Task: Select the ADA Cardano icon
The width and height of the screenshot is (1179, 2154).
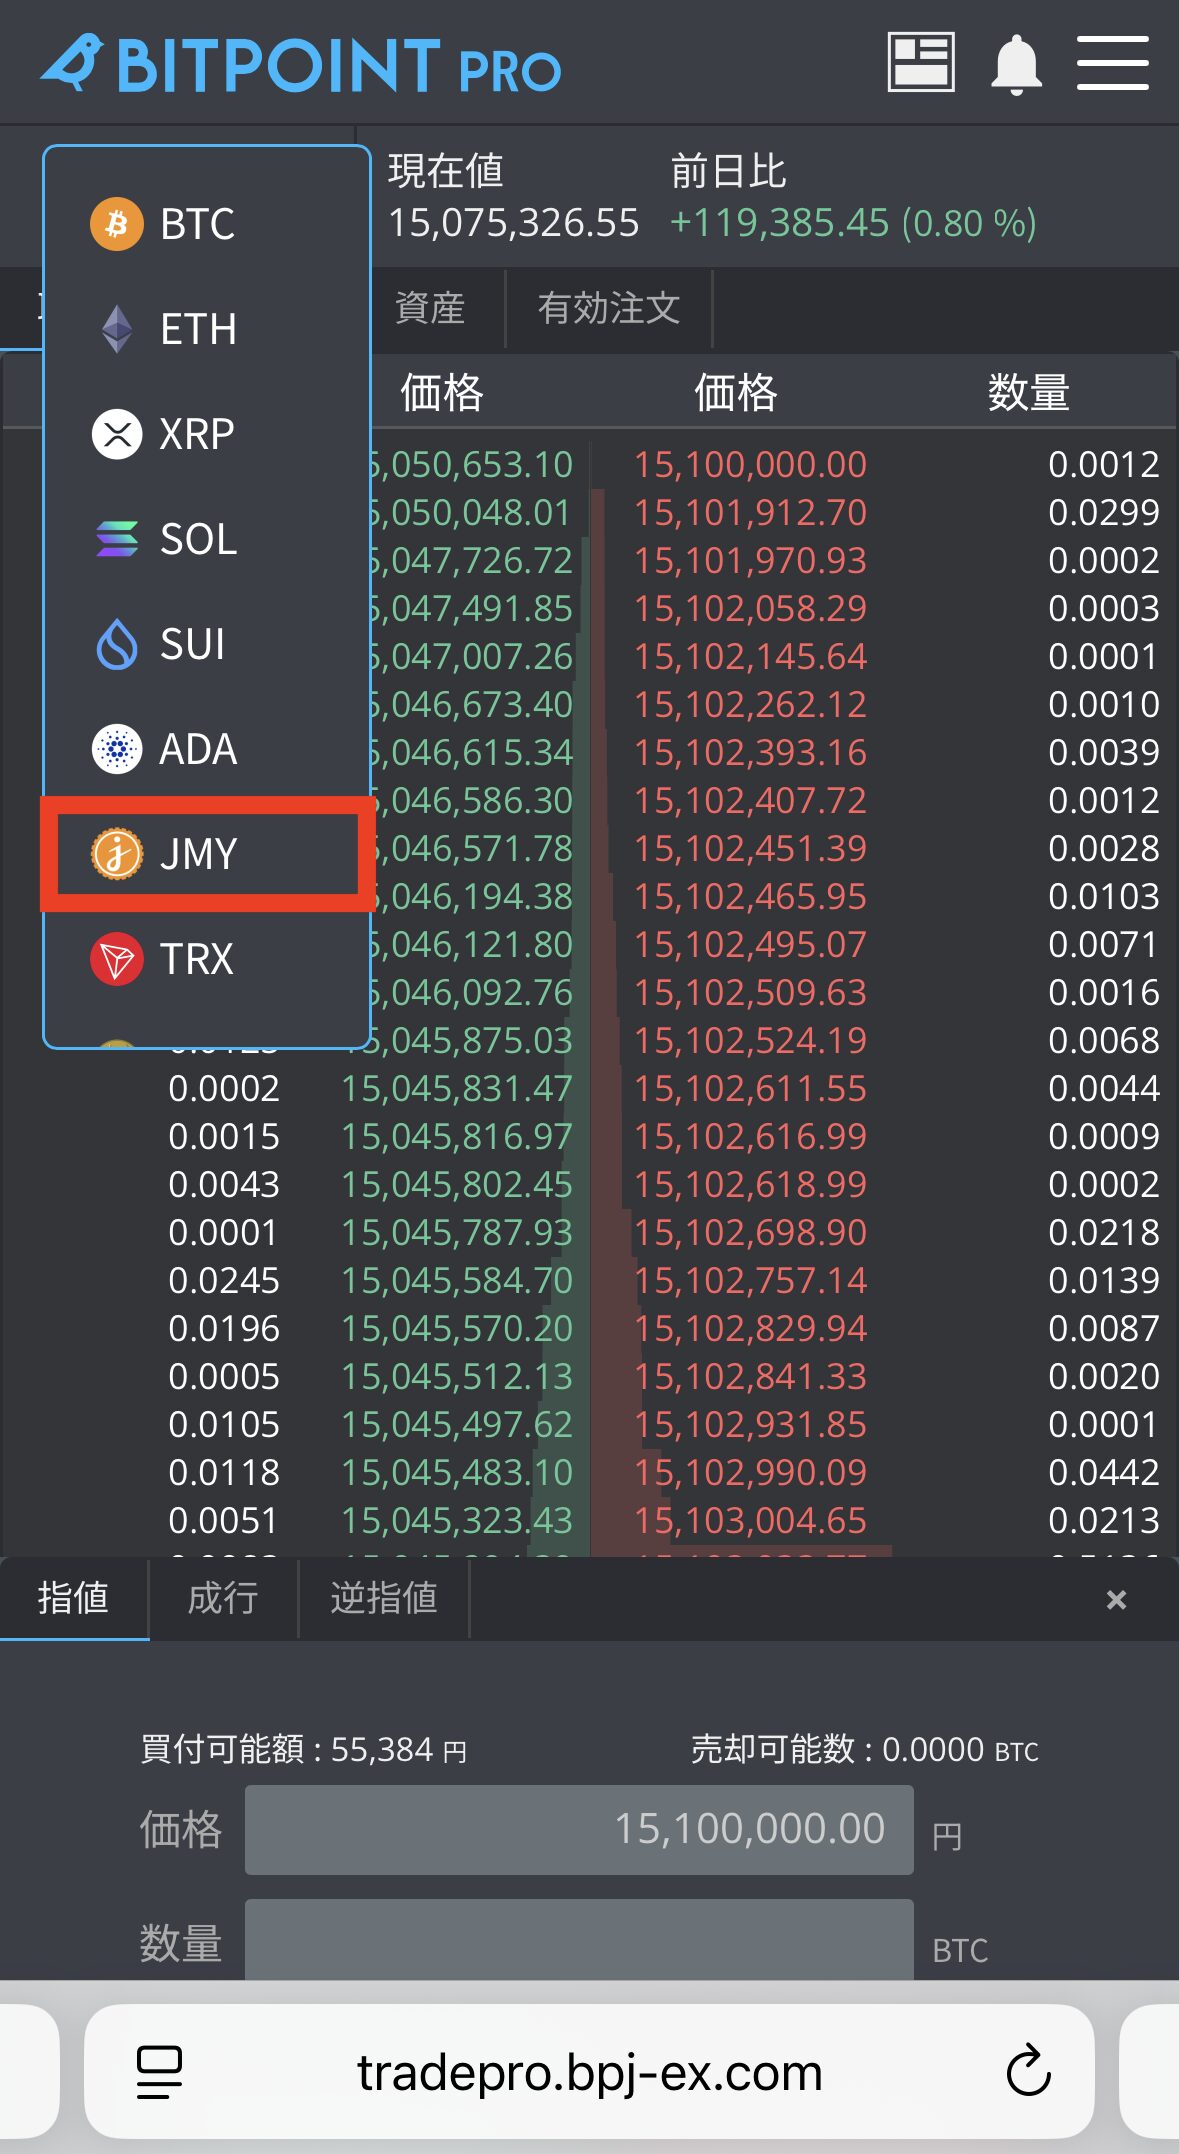Action: (x=117, y=749)
